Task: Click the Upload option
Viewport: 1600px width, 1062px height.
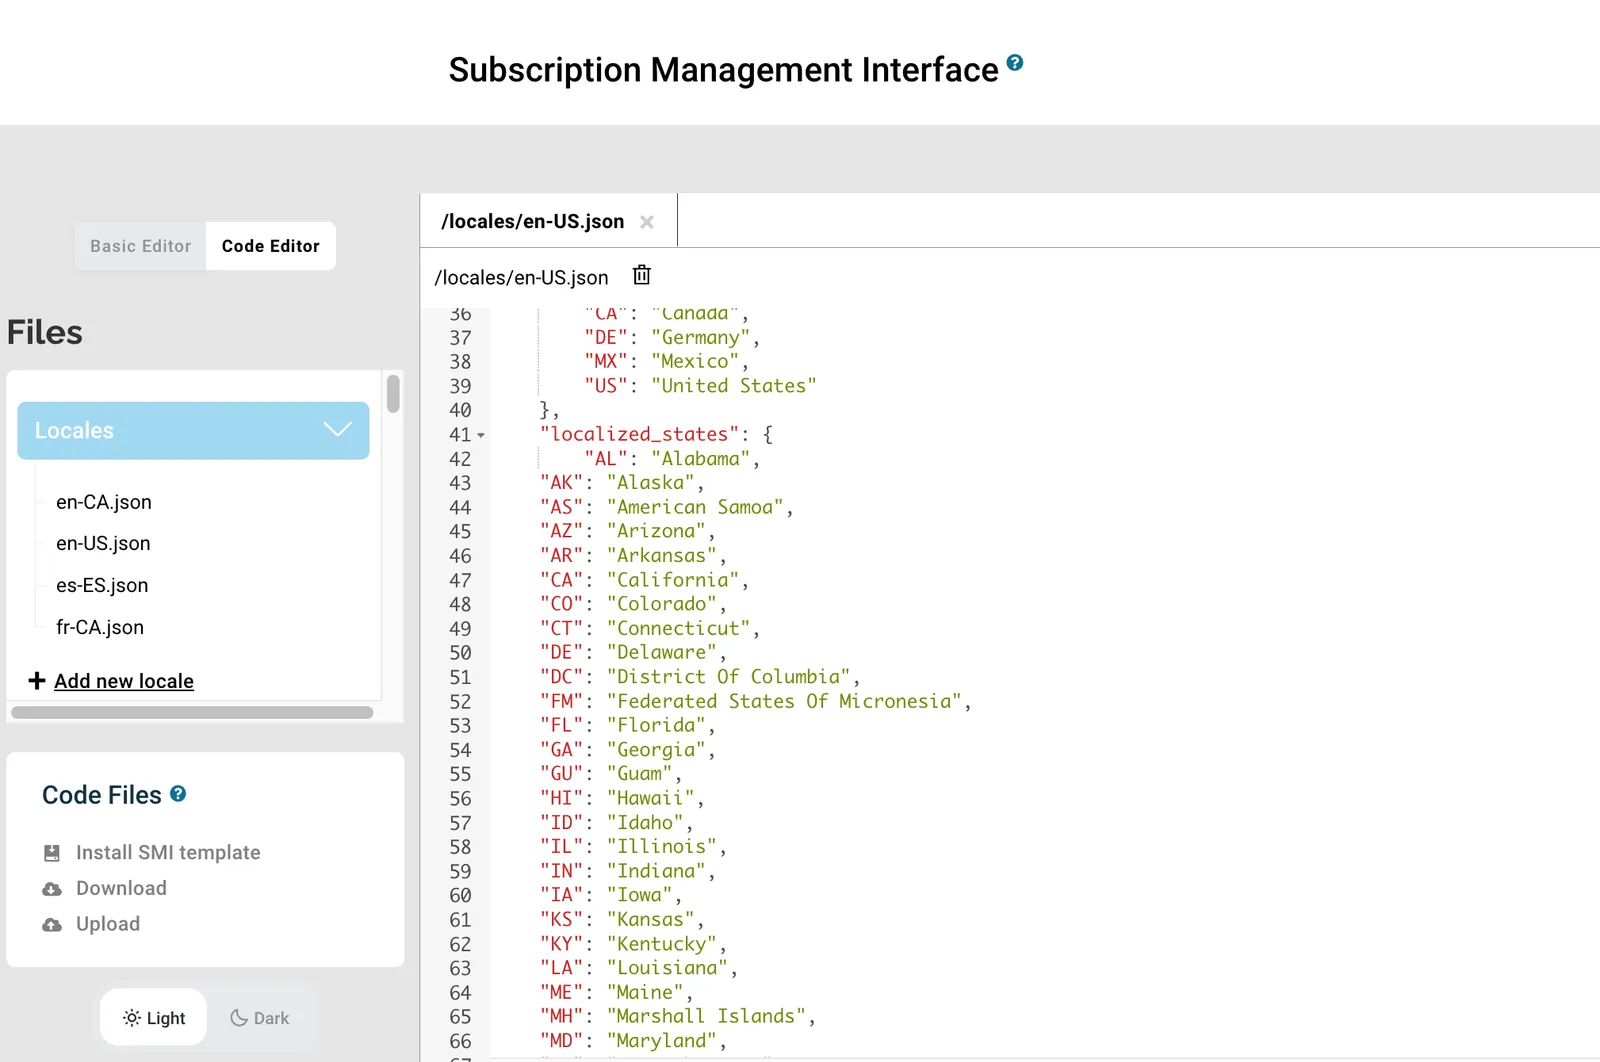Action: click(108, 925)
